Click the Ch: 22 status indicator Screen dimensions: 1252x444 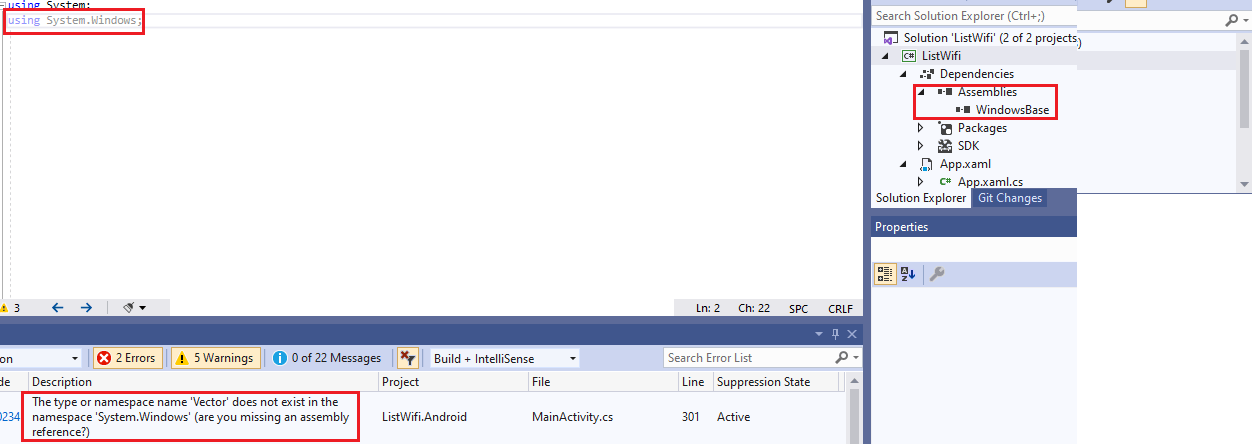(x=756, y=308)
